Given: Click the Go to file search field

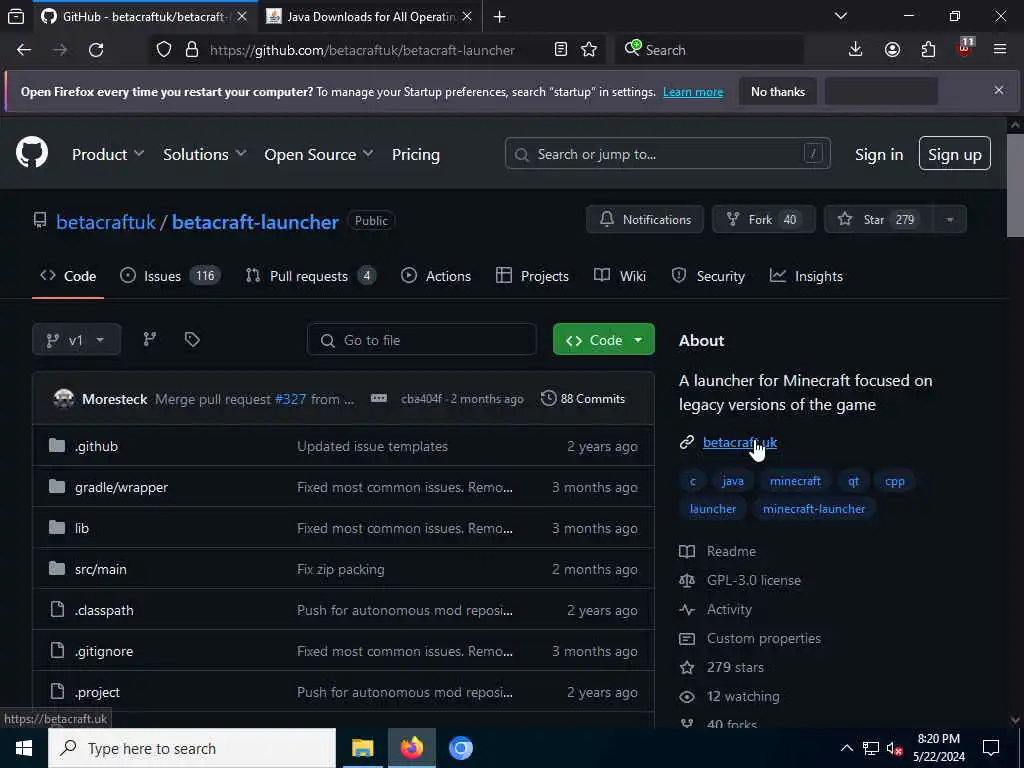Looking at the screenshot, I should pos(422,340).
